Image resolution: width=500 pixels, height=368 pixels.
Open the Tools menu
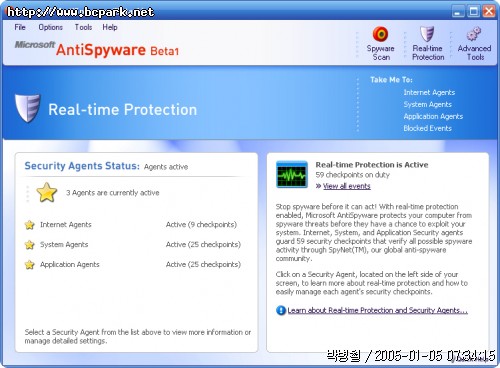(83, 27)
